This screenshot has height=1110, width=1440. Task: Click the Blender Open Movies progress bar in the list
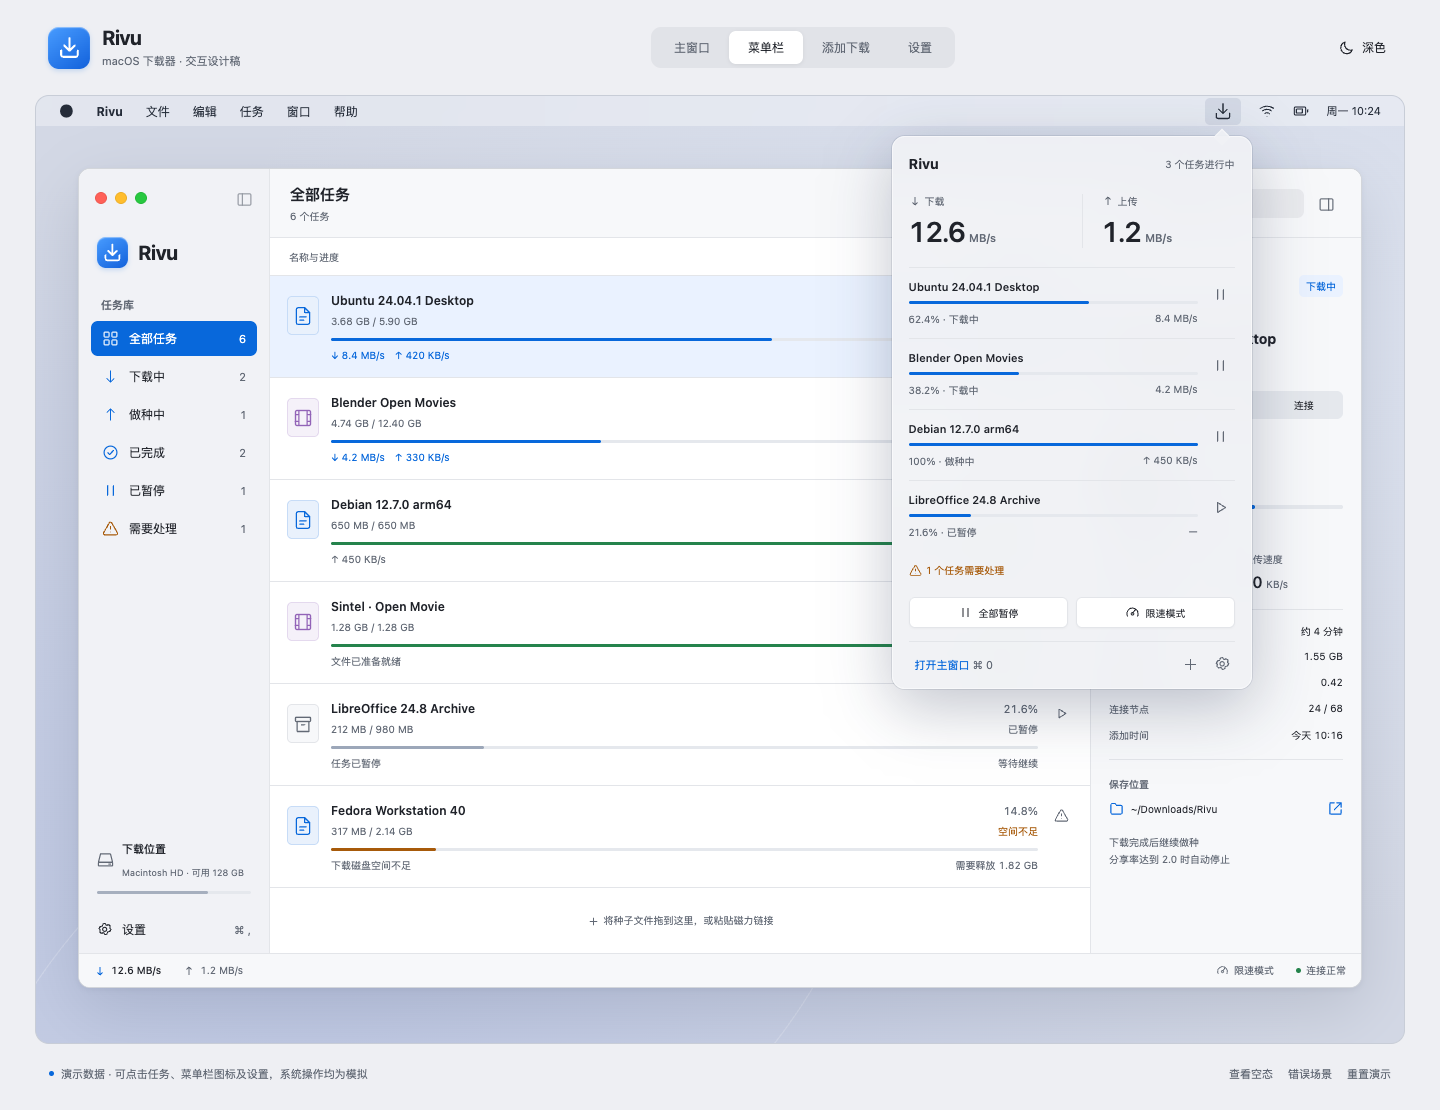(610, 442)
